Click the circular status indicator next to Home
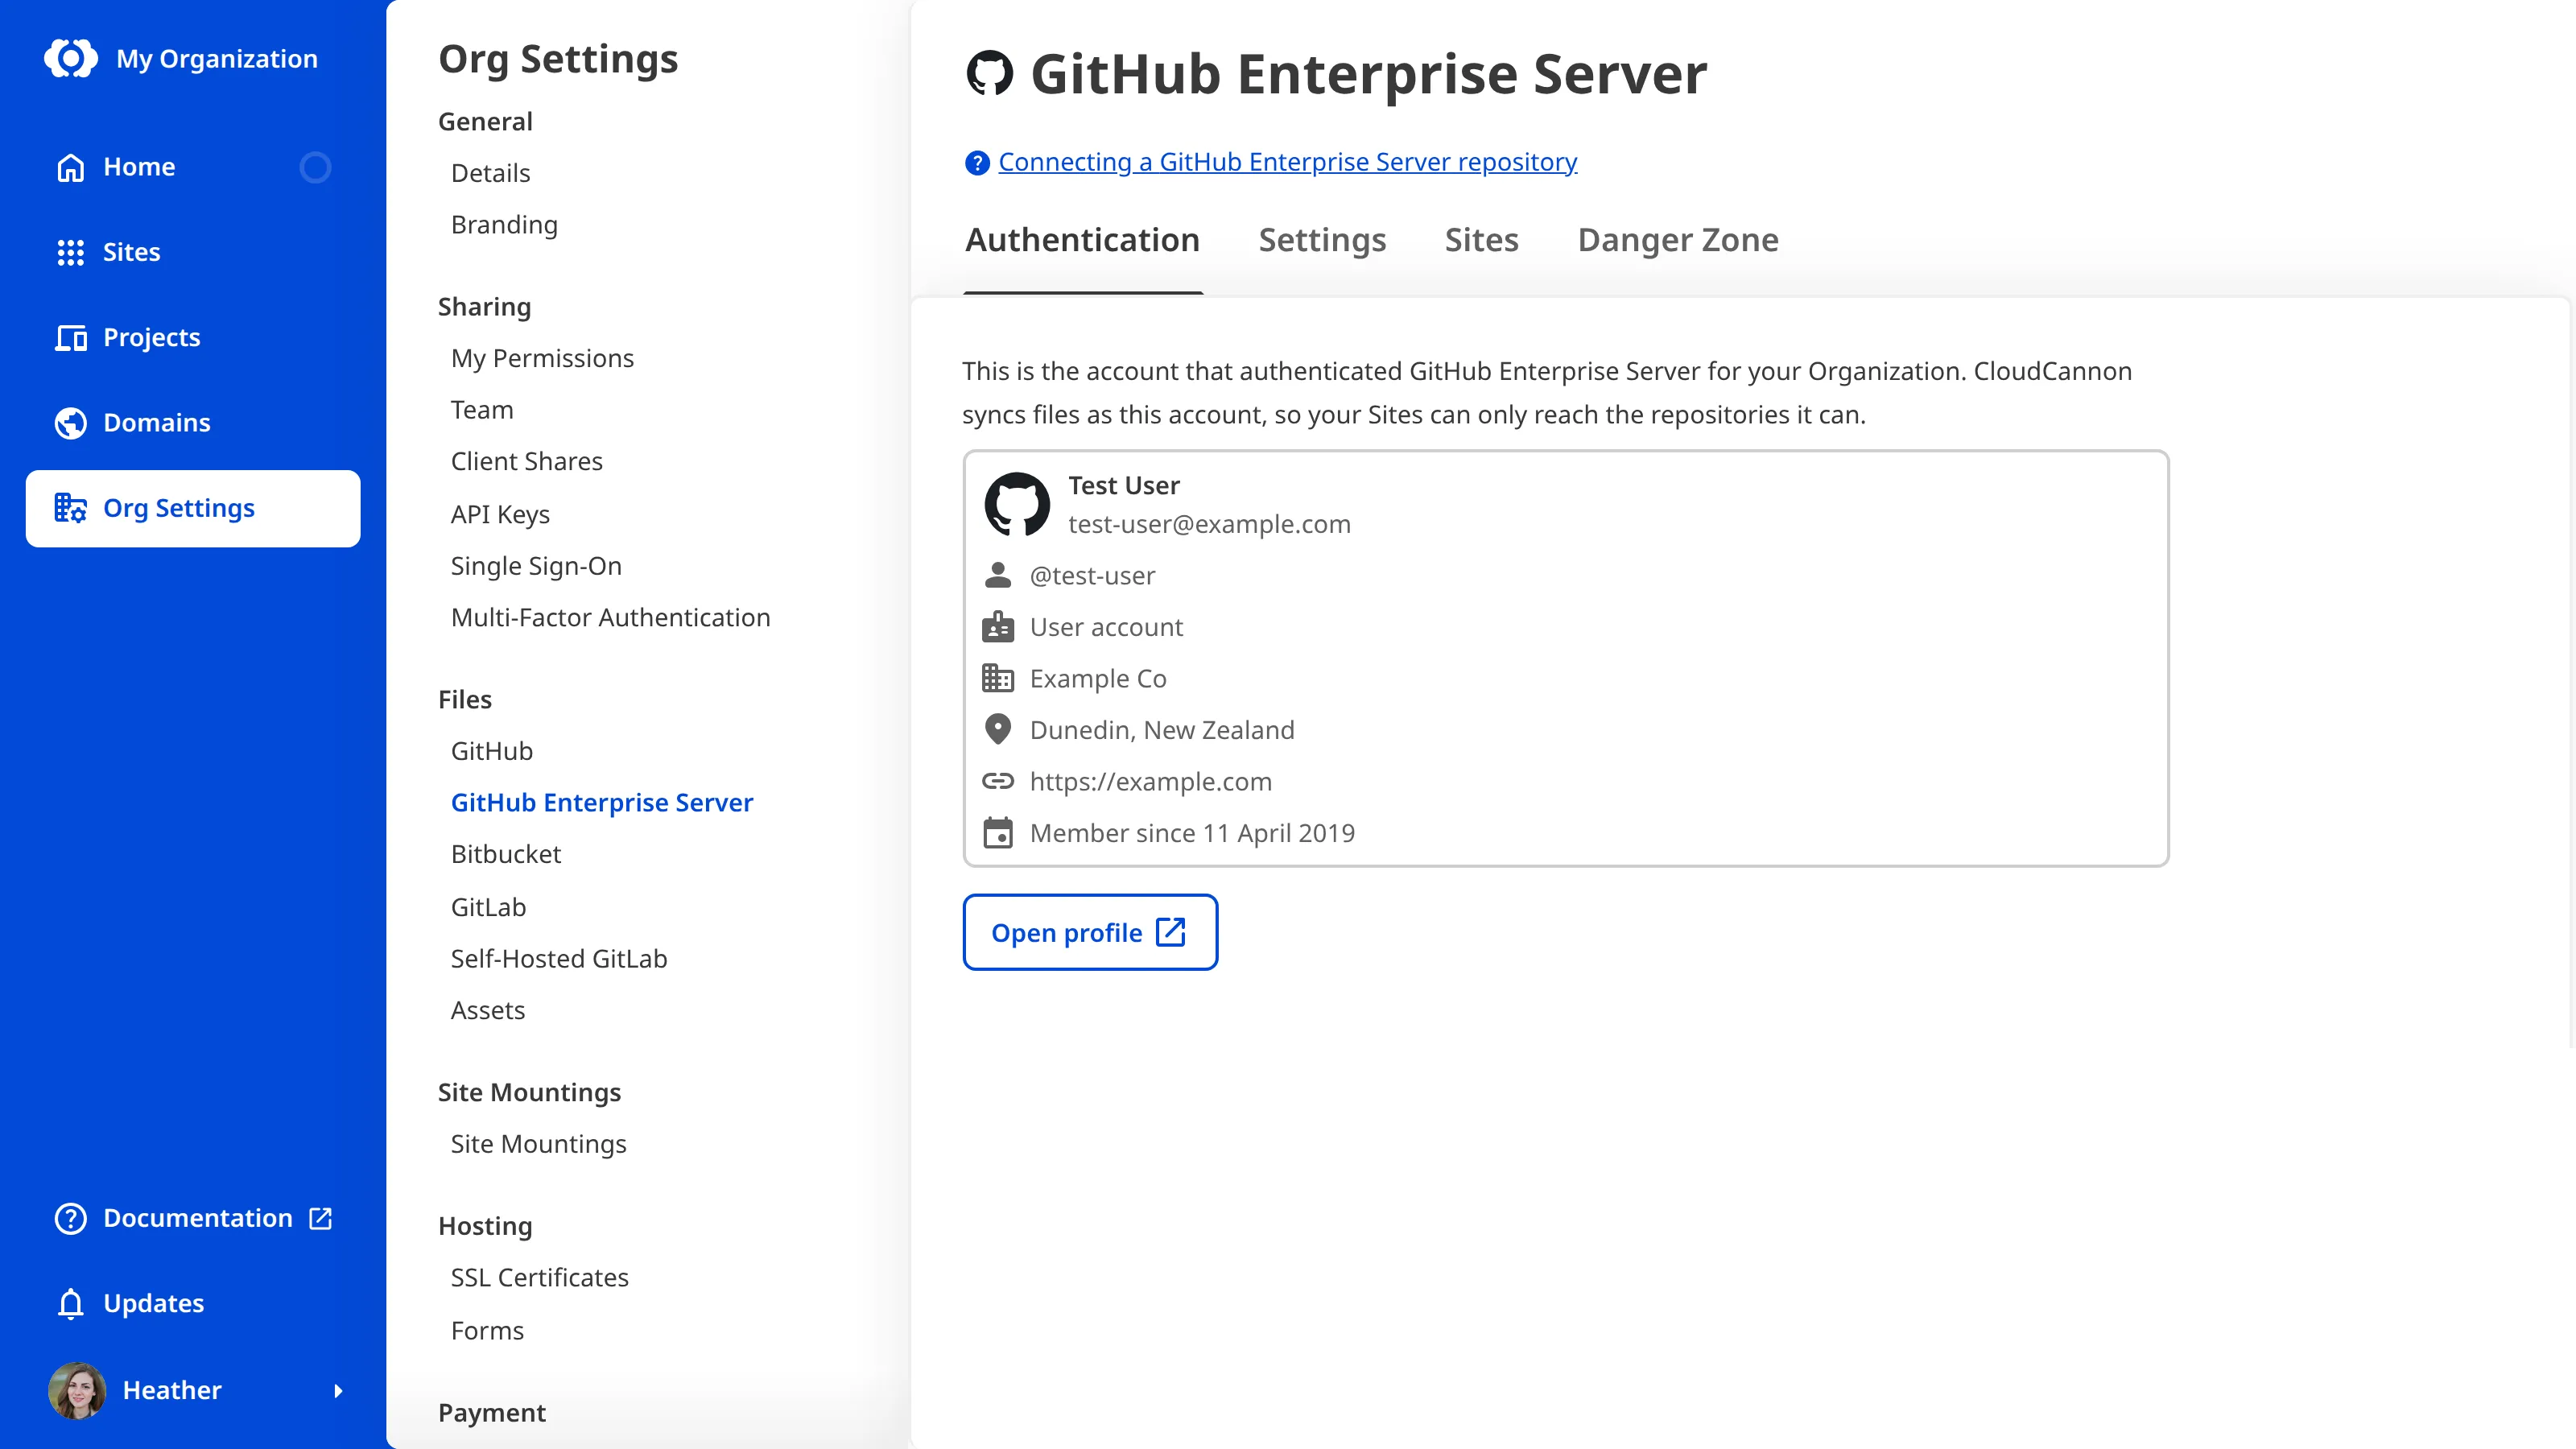This screenshot has height=1449, width=2576. click(315, 167)
